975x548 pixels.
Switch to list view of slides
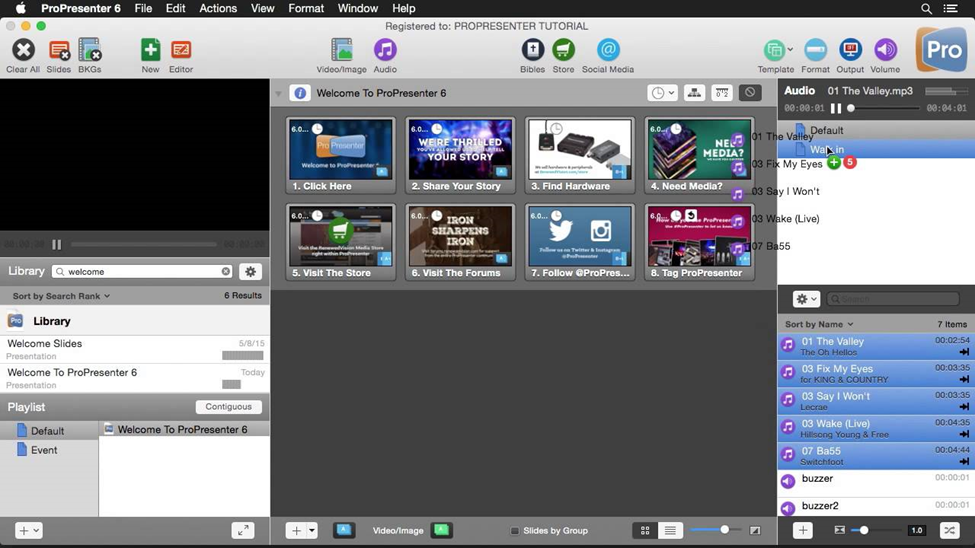(670, 531)
